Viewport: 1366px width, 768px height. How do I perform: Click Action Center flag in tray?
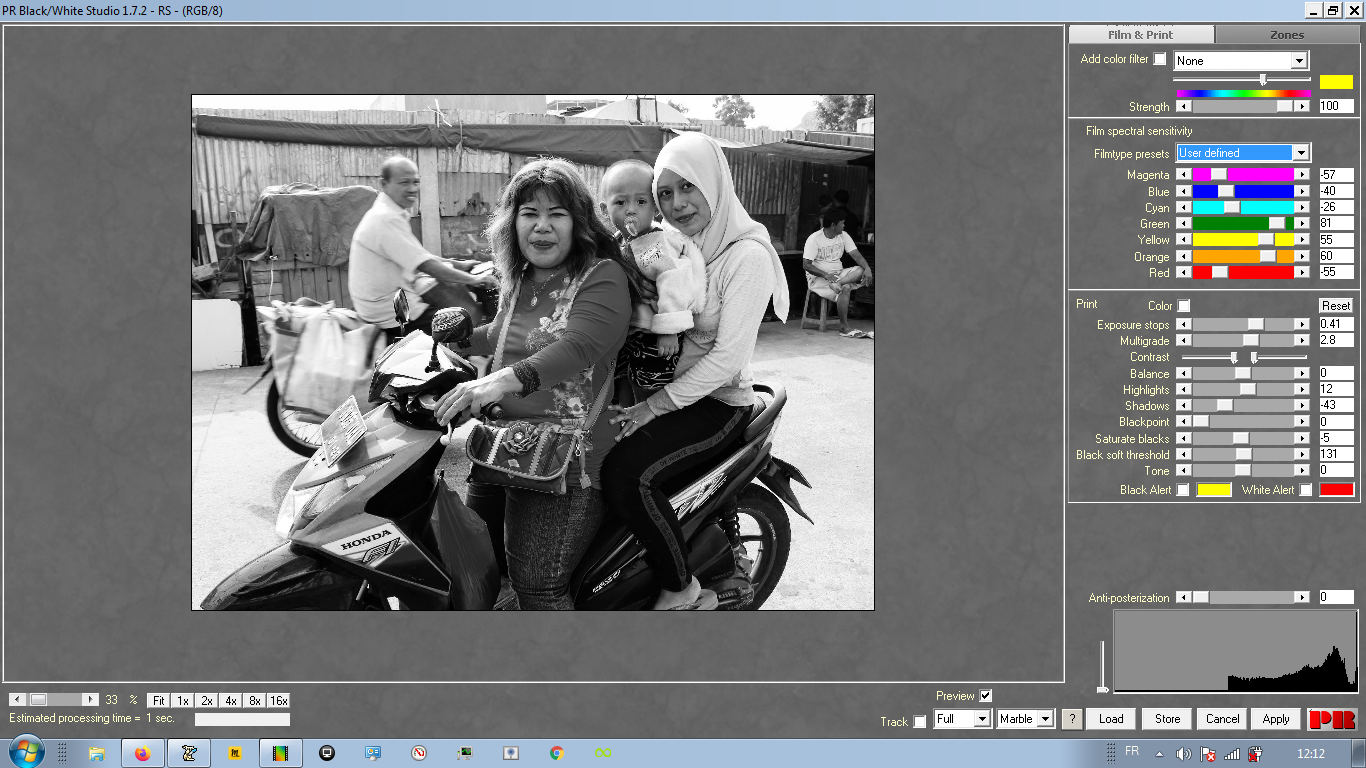(x=1208, y=754)
